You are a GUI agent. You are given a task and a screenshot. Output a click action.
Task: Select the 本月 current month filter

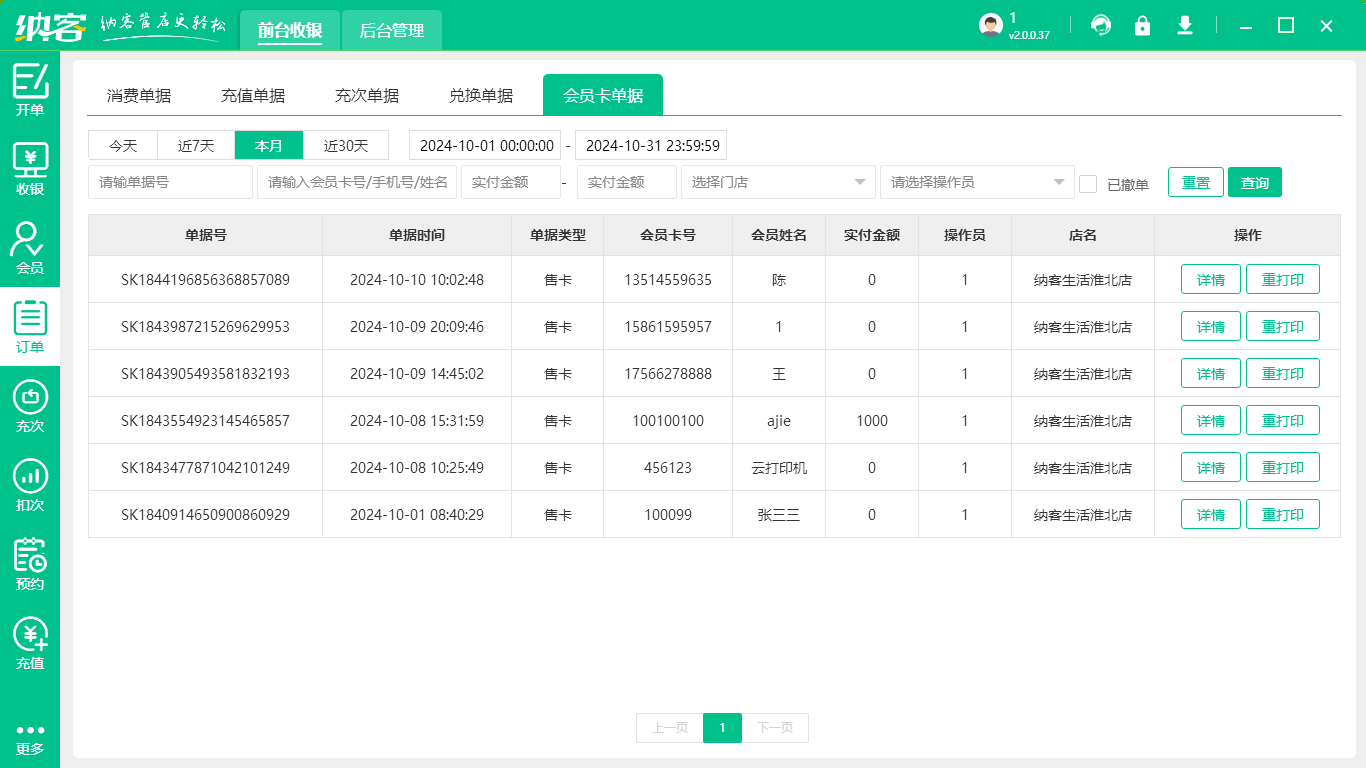pyautogui.click(x=268, y=145)
